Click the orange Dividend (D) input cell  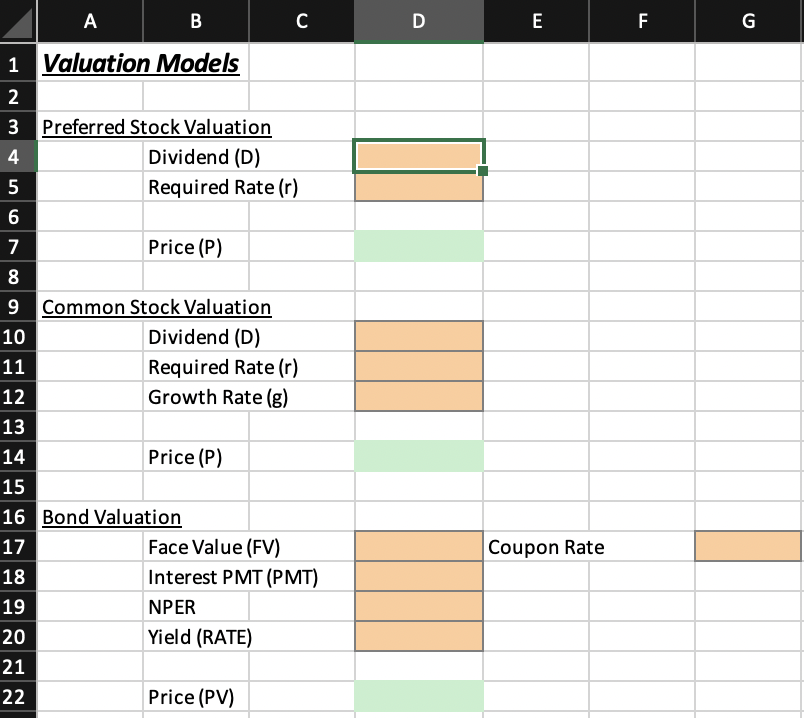(x=418, y=157)
